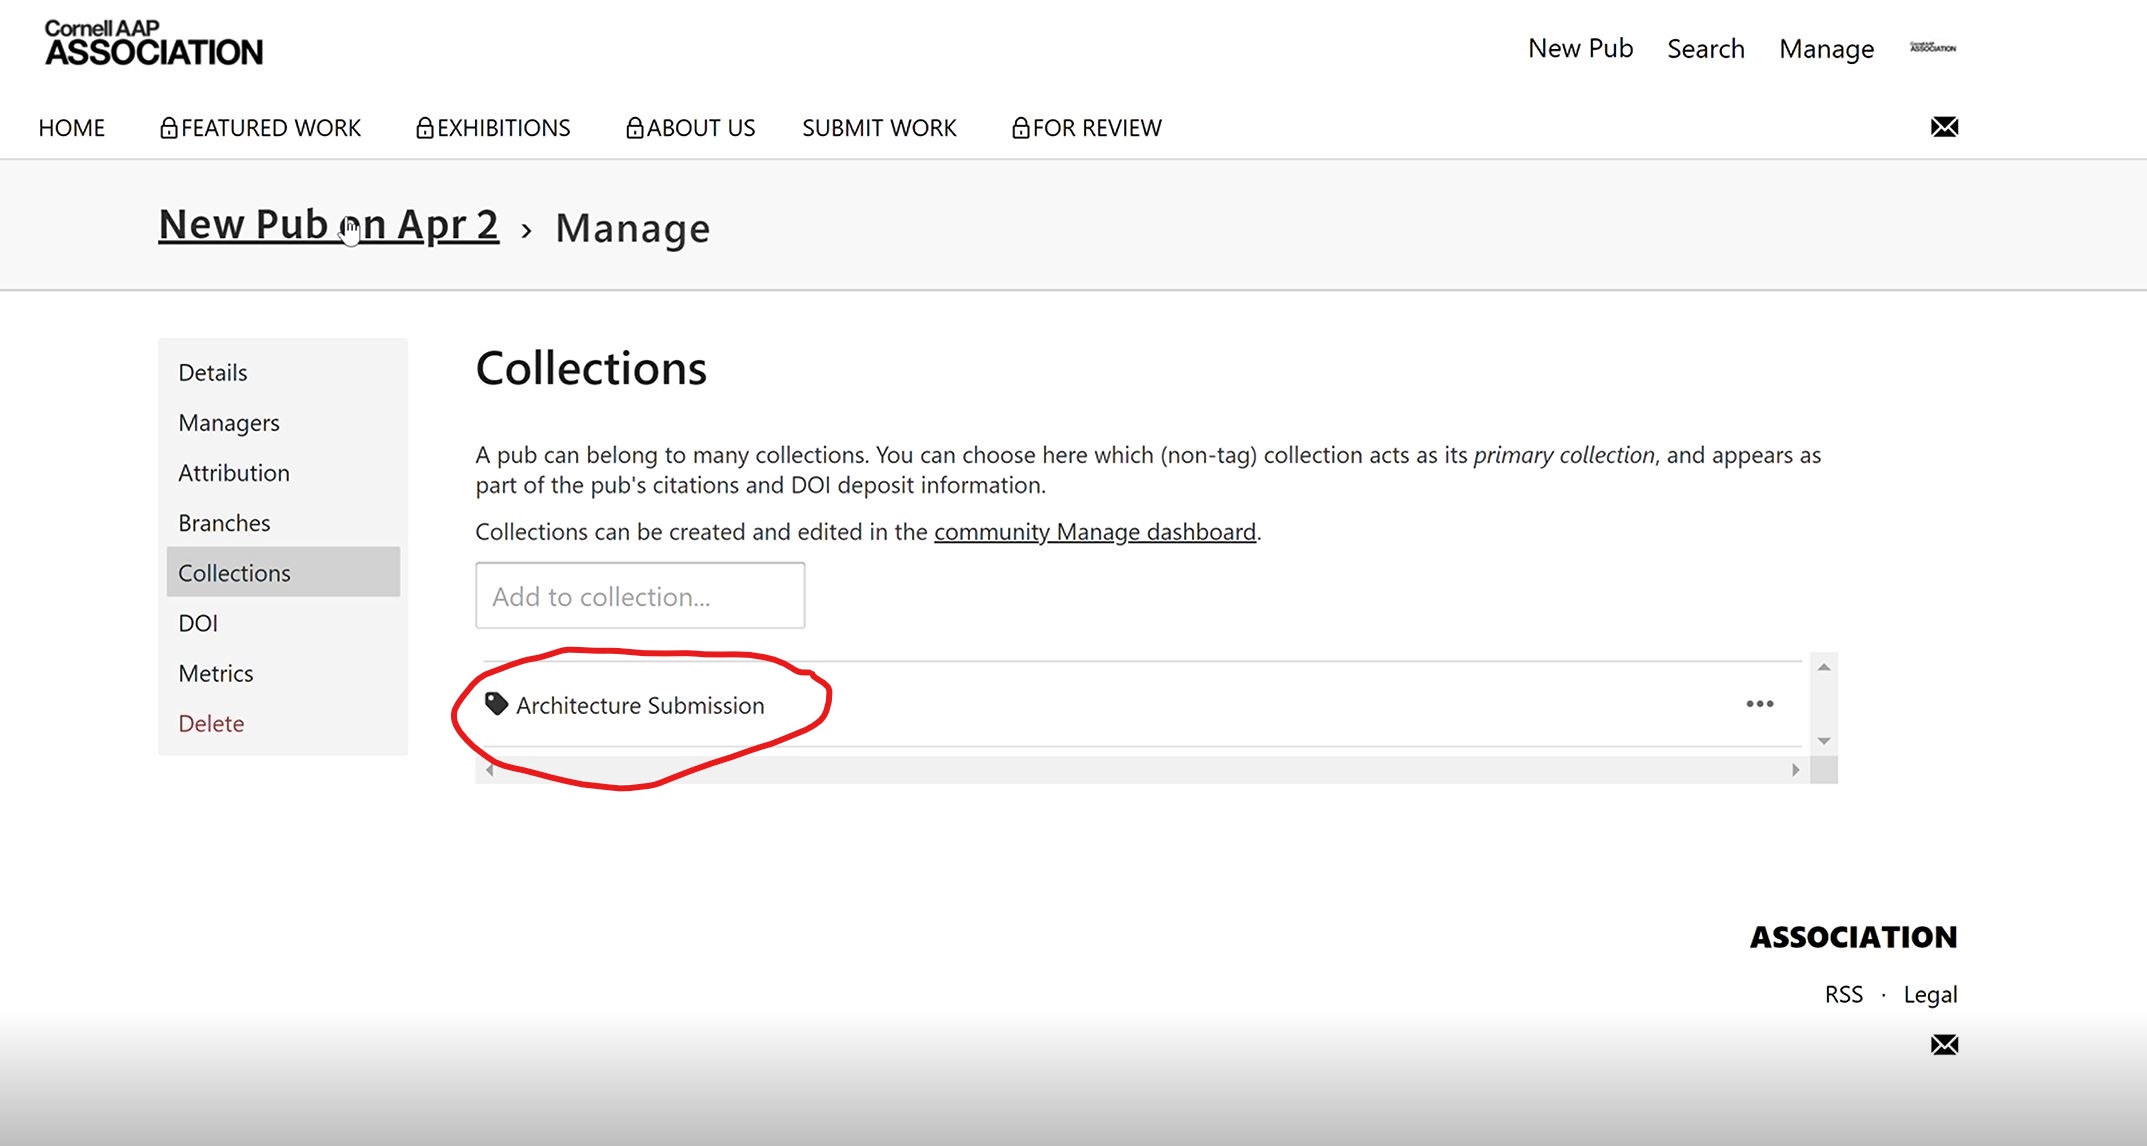Click the lock icon beside FOR REVIEW
This screenshot has height=1146, width=2147.
1021,127
